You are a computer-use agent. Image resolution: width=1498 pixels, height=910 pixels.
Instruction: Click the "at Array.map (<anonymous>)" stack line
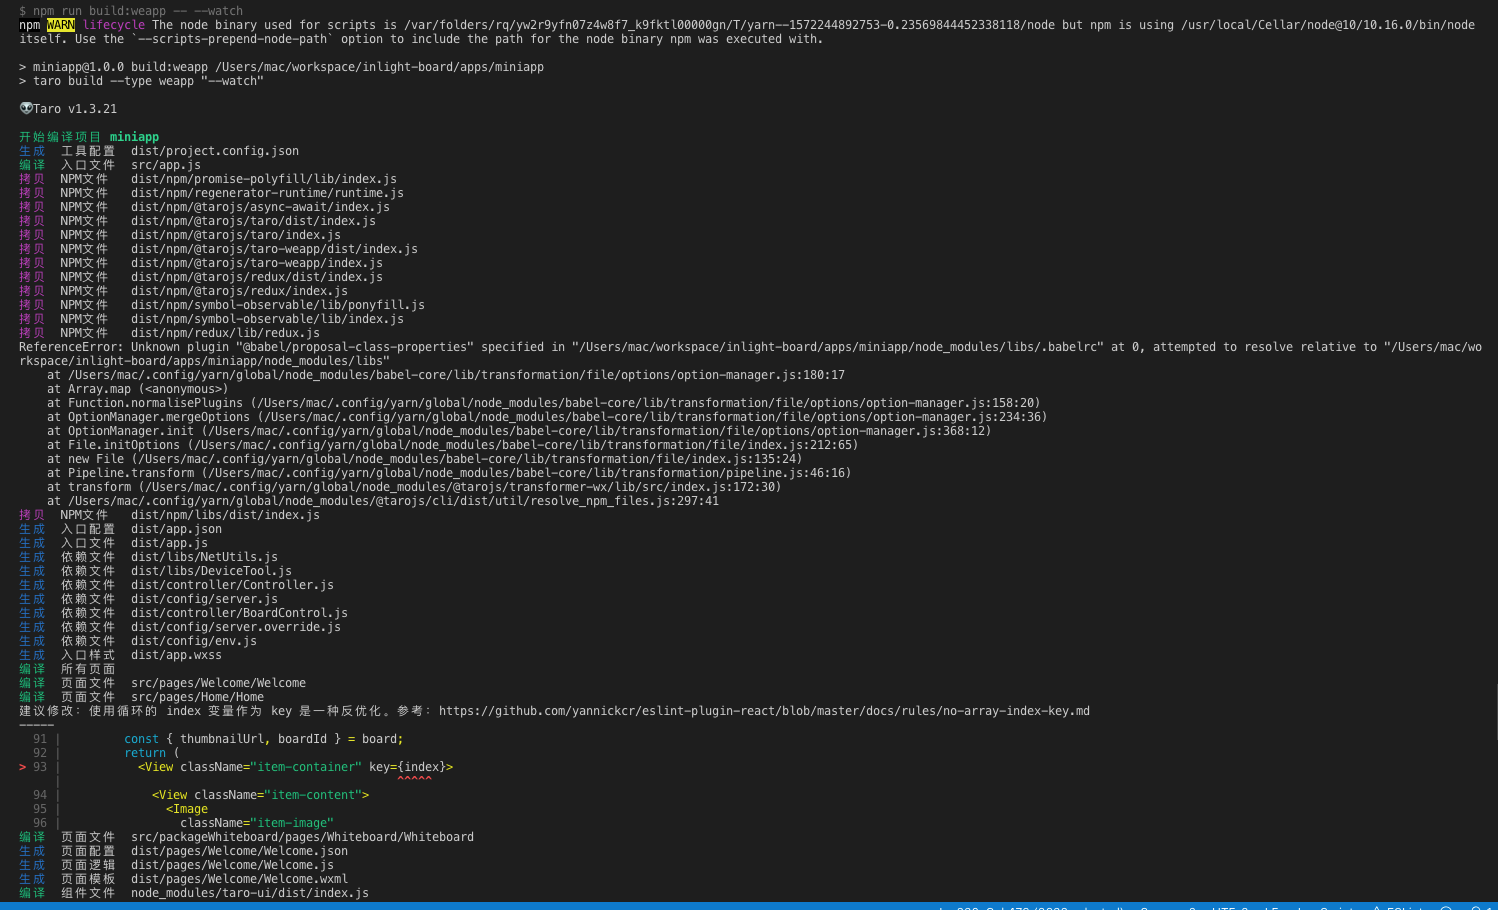pyautogui.click(x=138, y=389)
